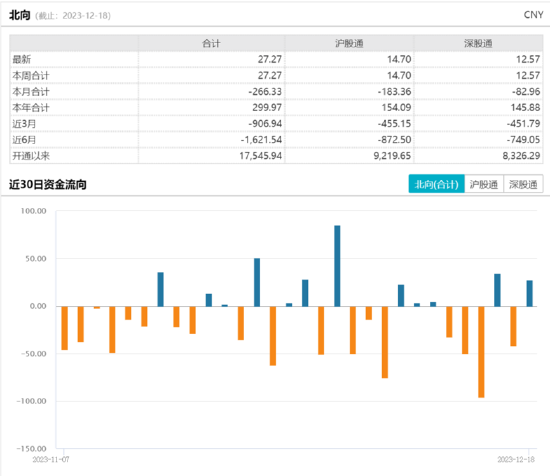Select the 开通以来 row label
This screenshot has height=476, width=550.
point(31,156)
